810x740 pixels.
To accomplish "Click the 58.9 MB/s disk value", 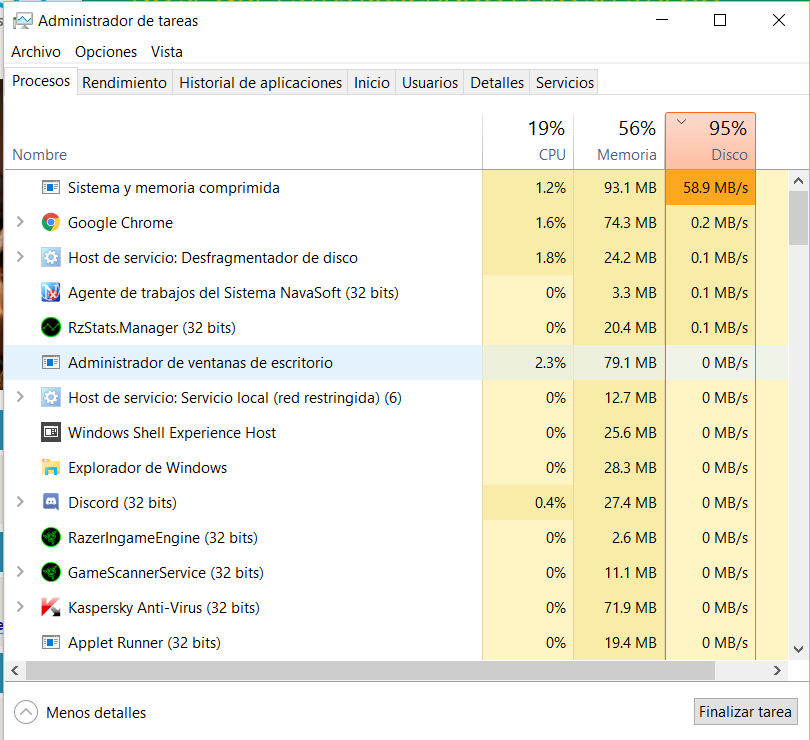I will (715, 187).
